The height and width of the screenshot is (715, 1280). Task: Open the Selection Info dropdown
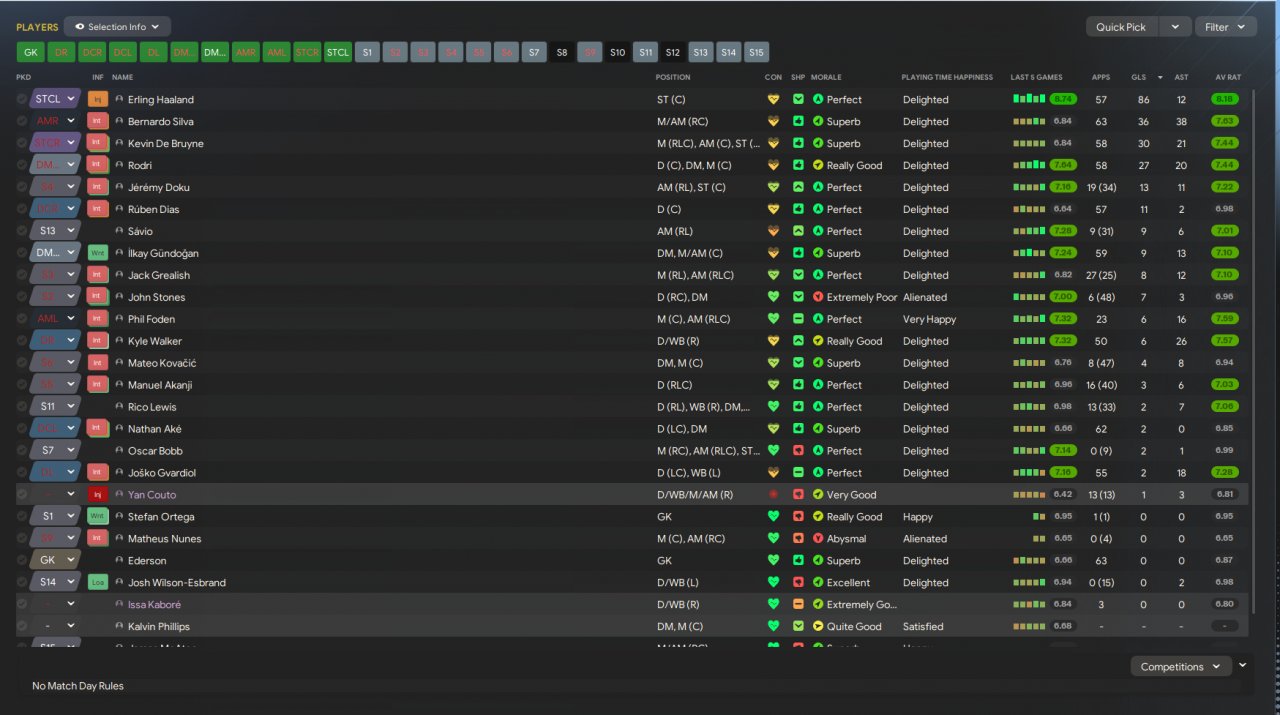point(117,27)
